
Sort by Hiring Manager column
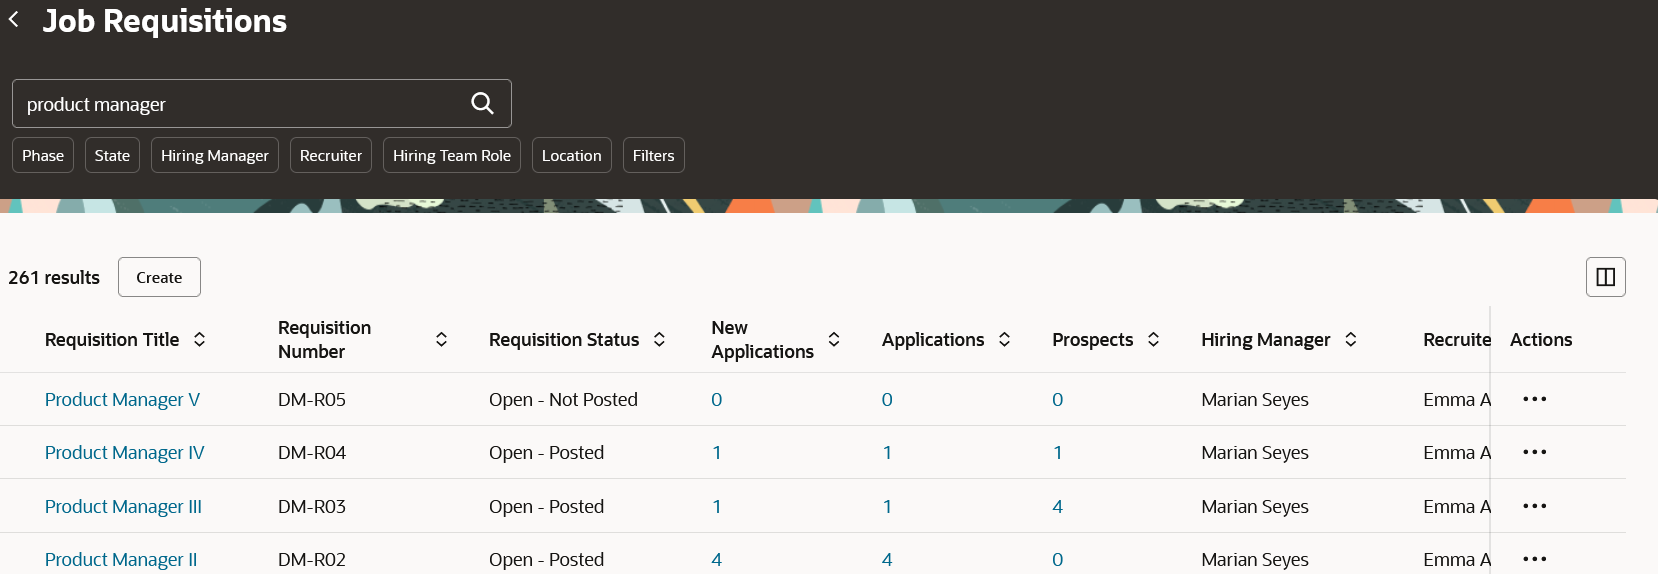click(1351, 340)
